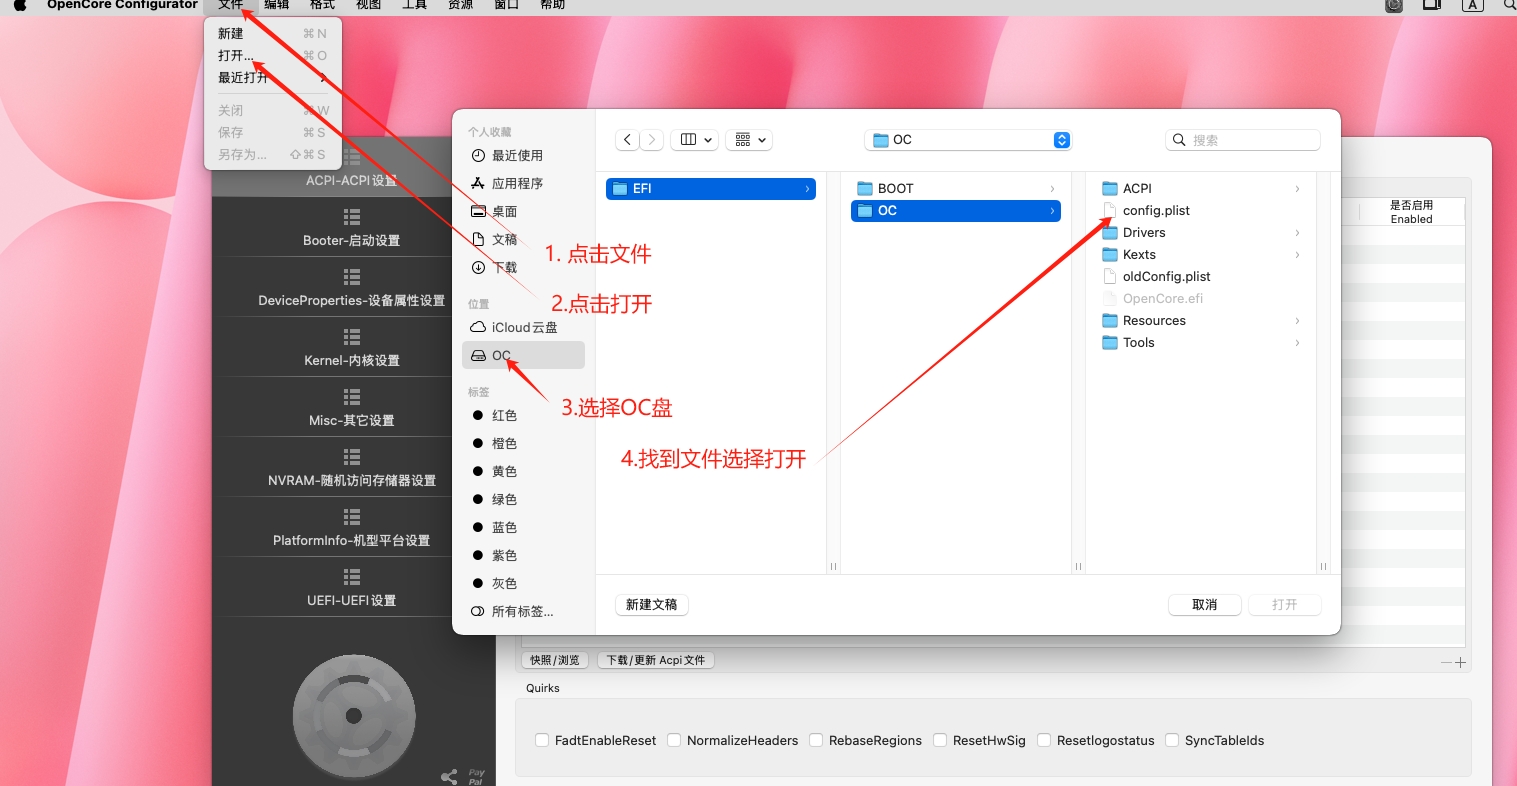Click the 是否启用 Enabled column header
This screenshot has height=786, width=1517.
(x=1411, y=211)
